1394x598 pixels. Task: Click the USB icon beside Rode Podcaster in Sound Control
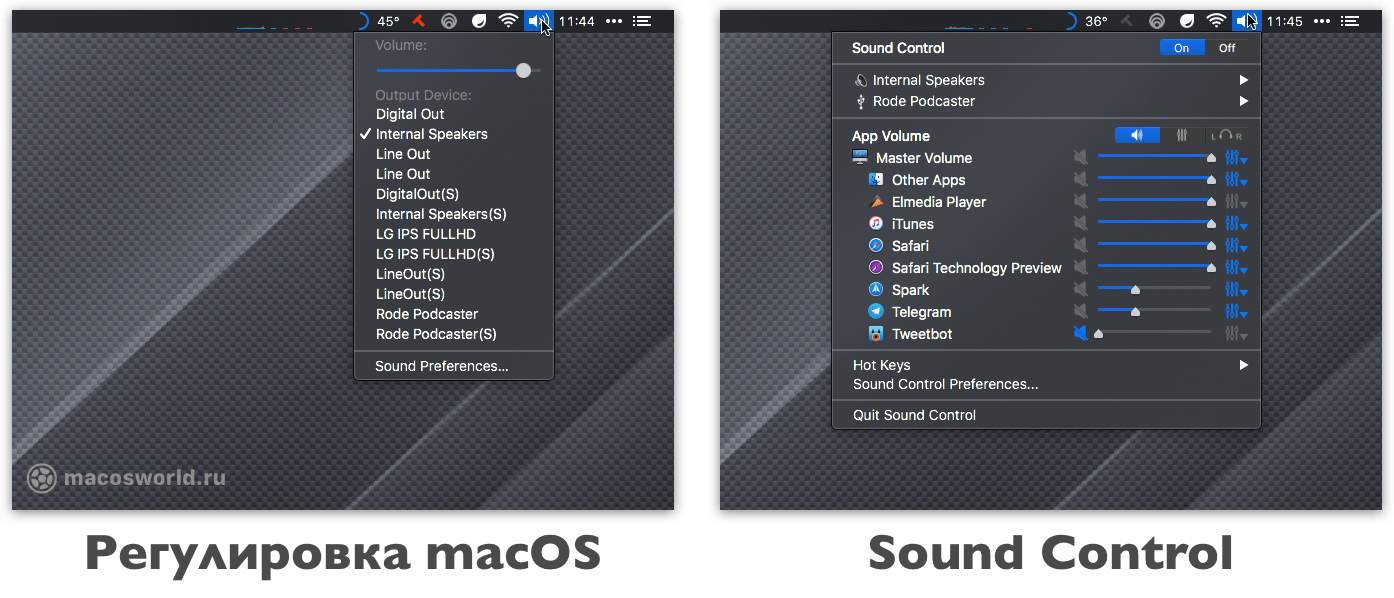click(860, 101)
